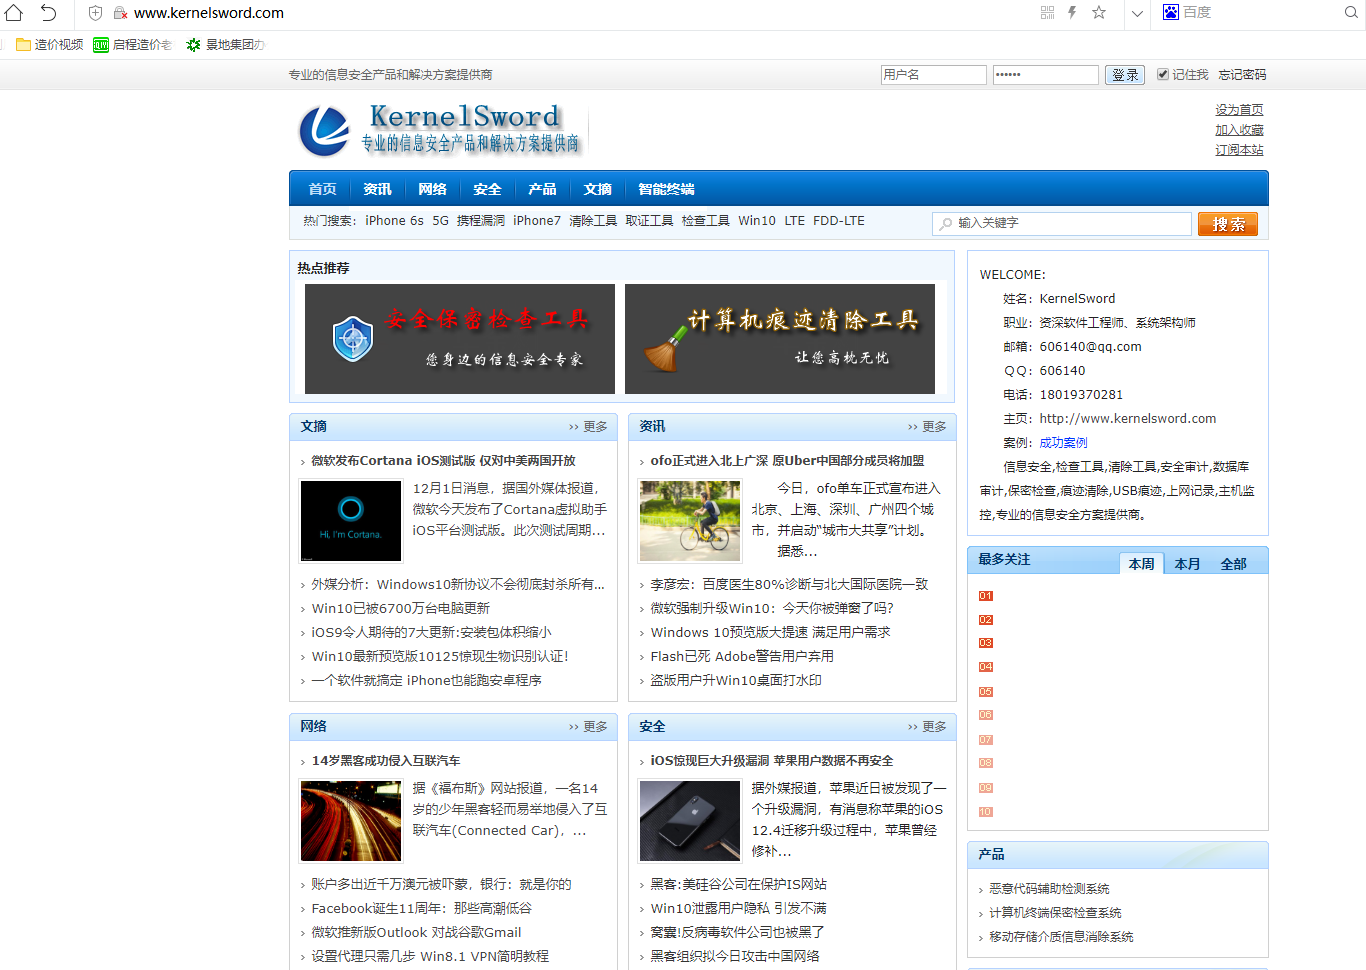The width and height of the screenshot is (1366, 970).
Task: Click the hot search term FDD-LTE
Action: (839, 221)
